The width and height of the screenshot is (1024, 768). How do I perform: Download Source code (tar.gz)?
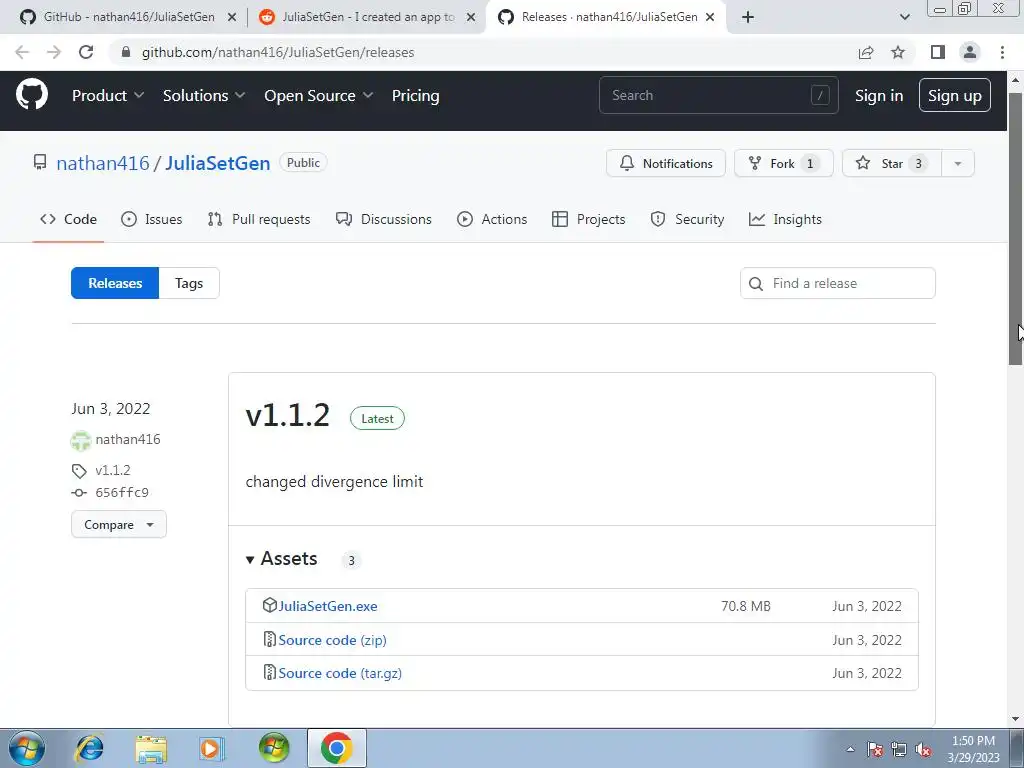click(340, 673)
